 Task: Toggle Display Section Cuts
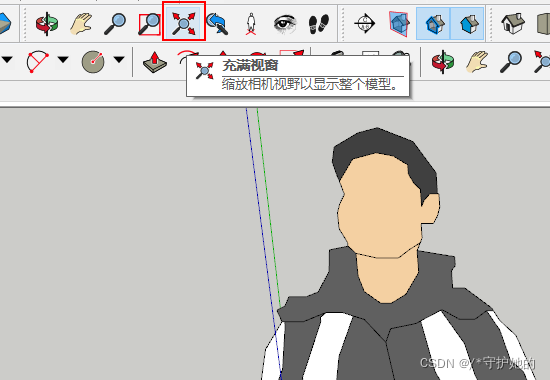click(x=433, y=23)
